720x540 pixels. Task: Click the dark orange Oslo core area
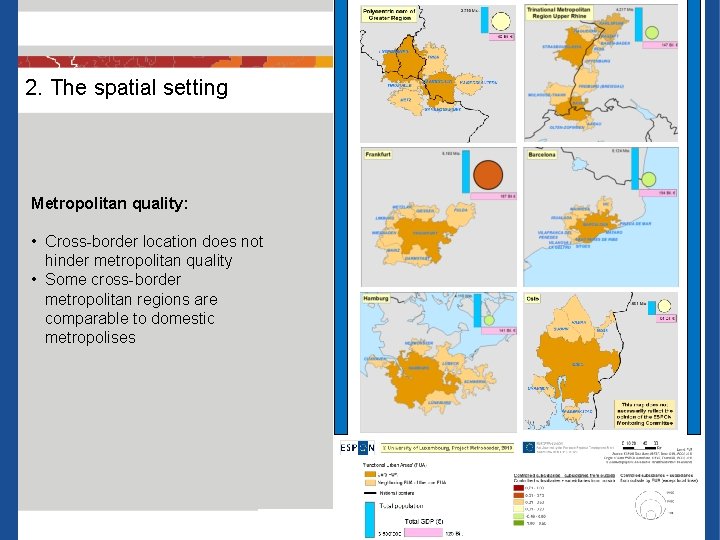point(577,365)
